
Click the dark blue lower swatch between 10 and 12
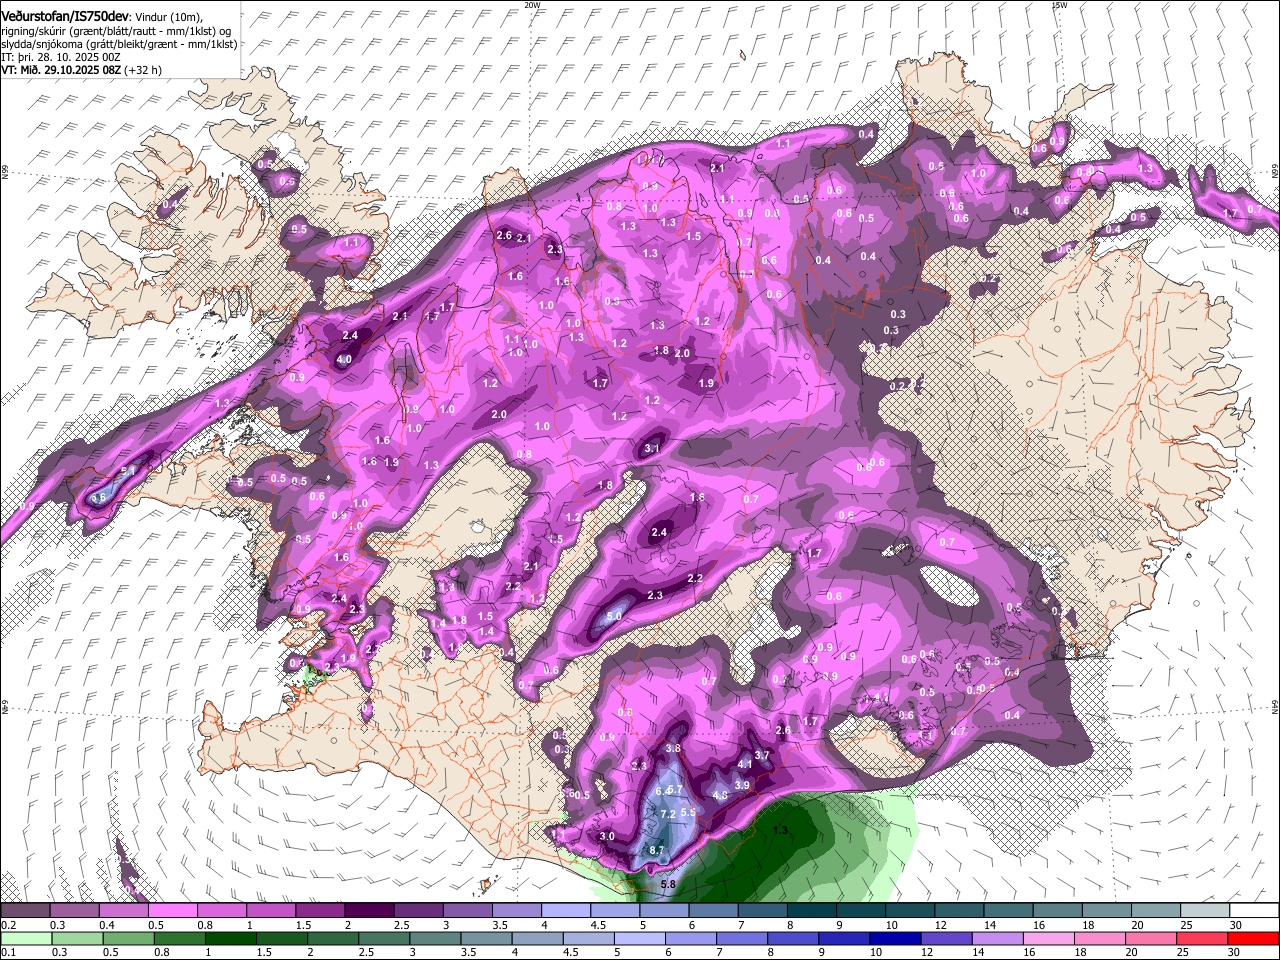pyautogui.click(x=896, y=938)
